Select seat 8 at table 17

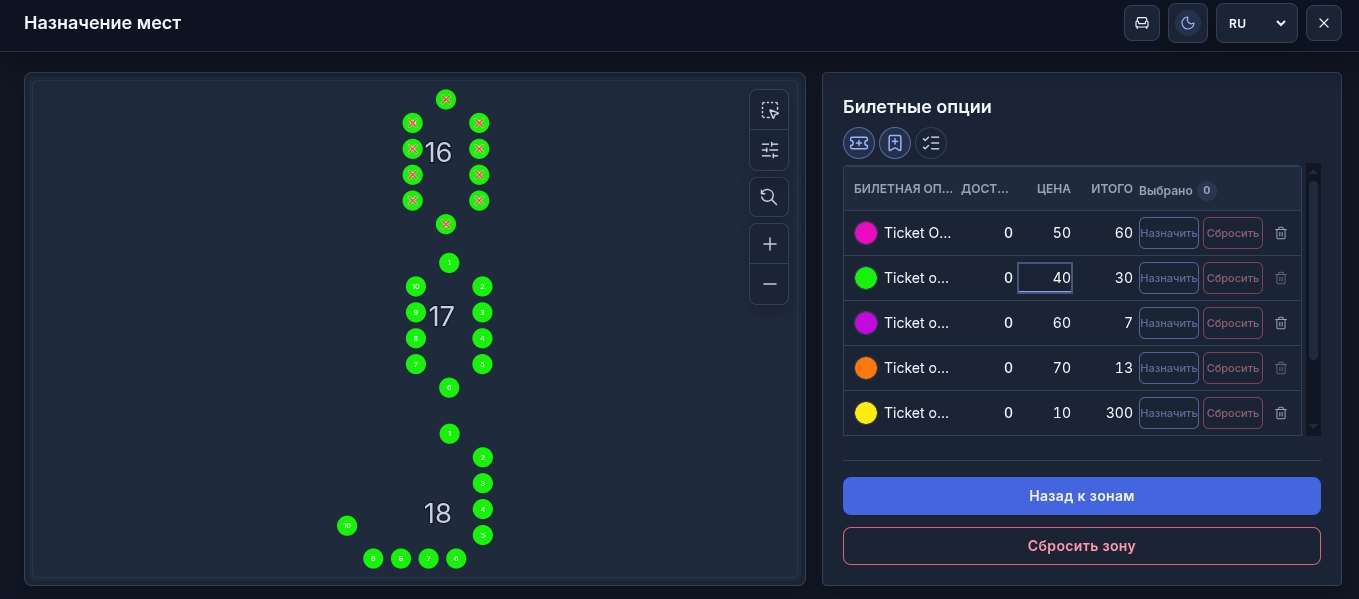(x=416, y=338)
